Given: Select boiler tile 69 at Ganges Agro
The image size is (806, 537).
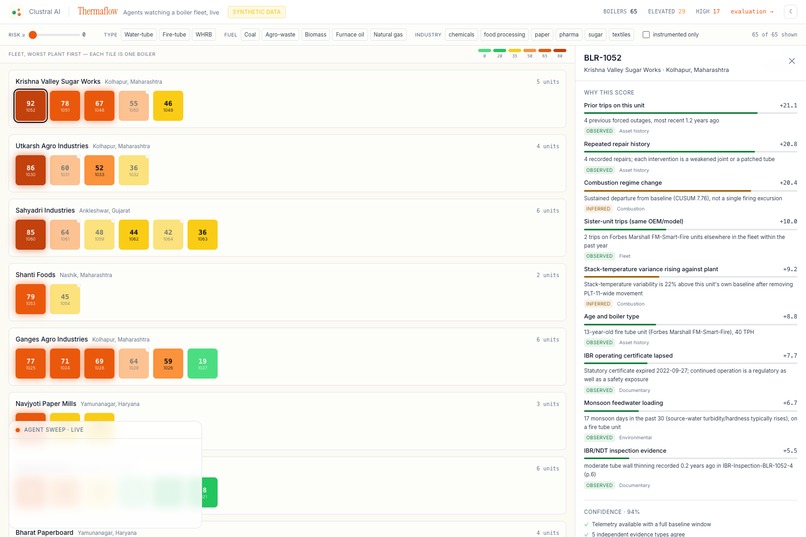Looking at the screenshot, I should tap(99, 363).
